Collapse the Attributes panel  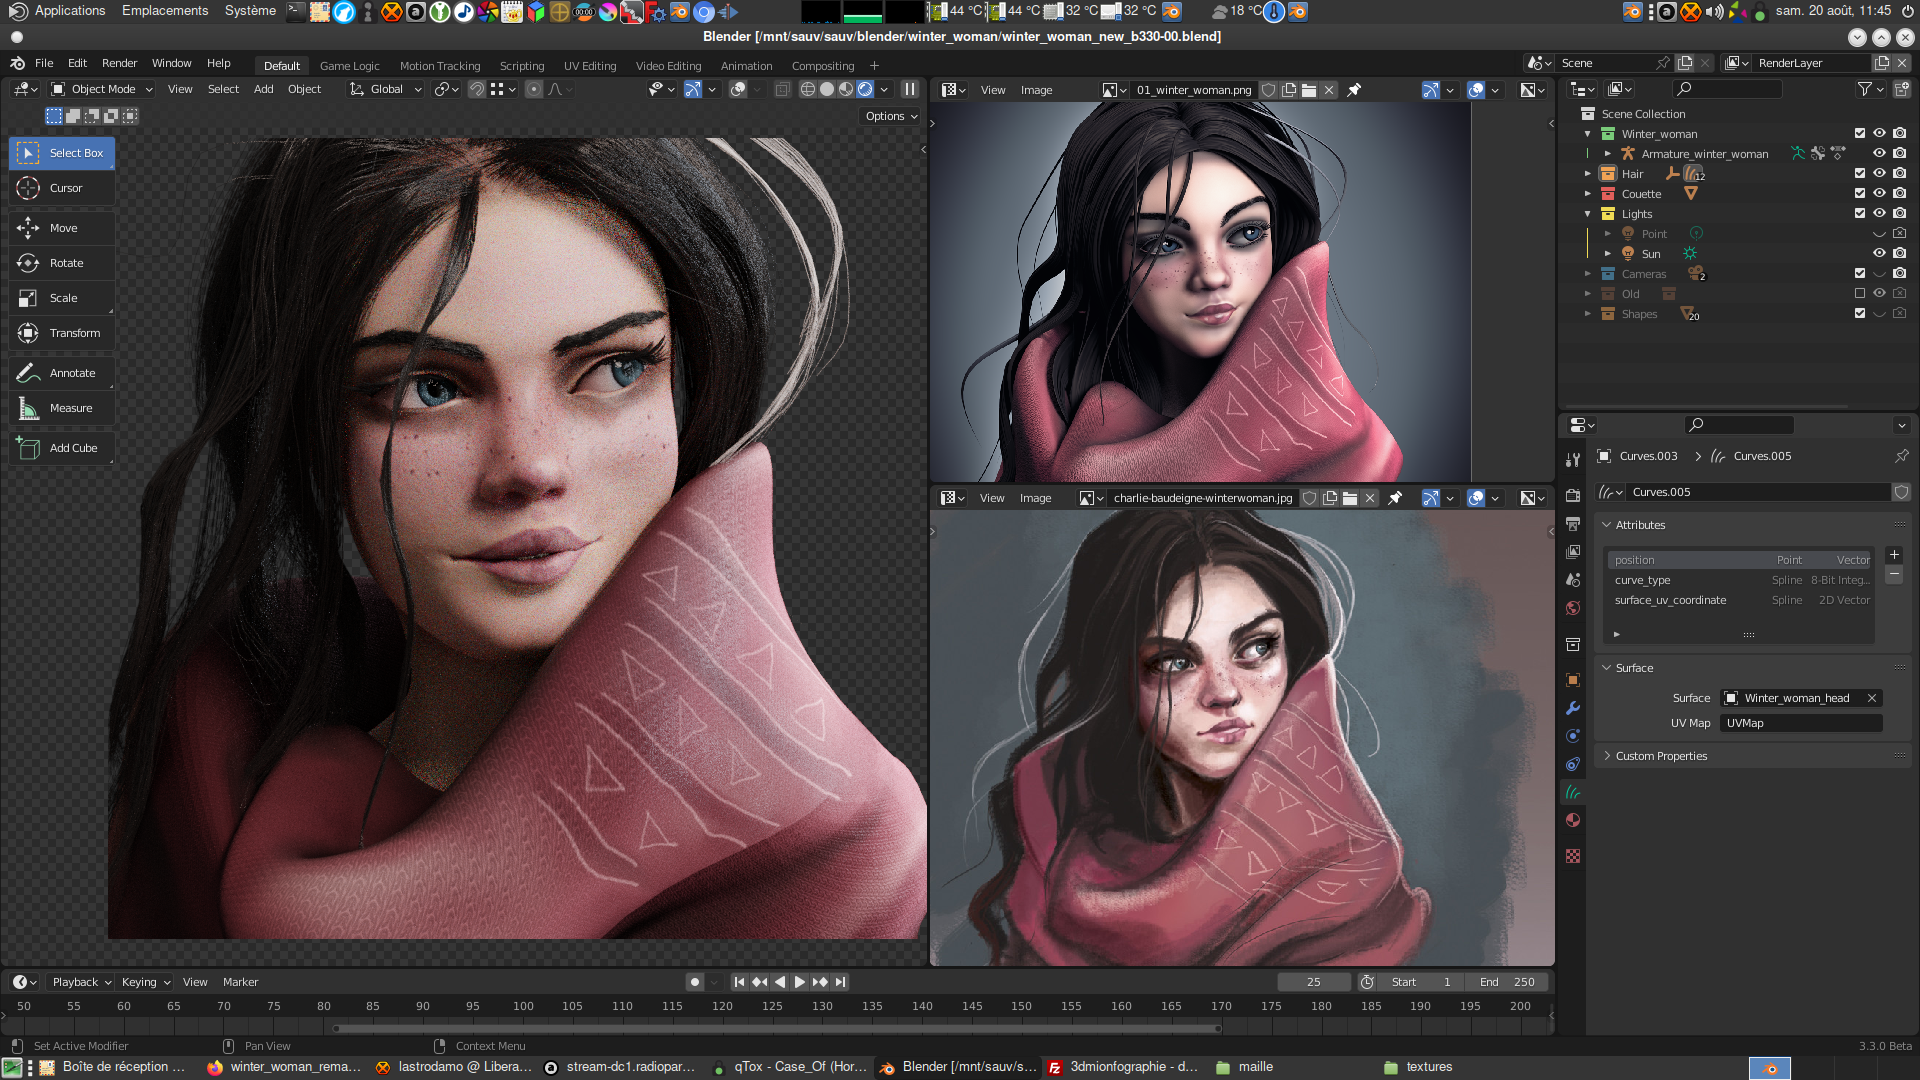(1640, 525)
